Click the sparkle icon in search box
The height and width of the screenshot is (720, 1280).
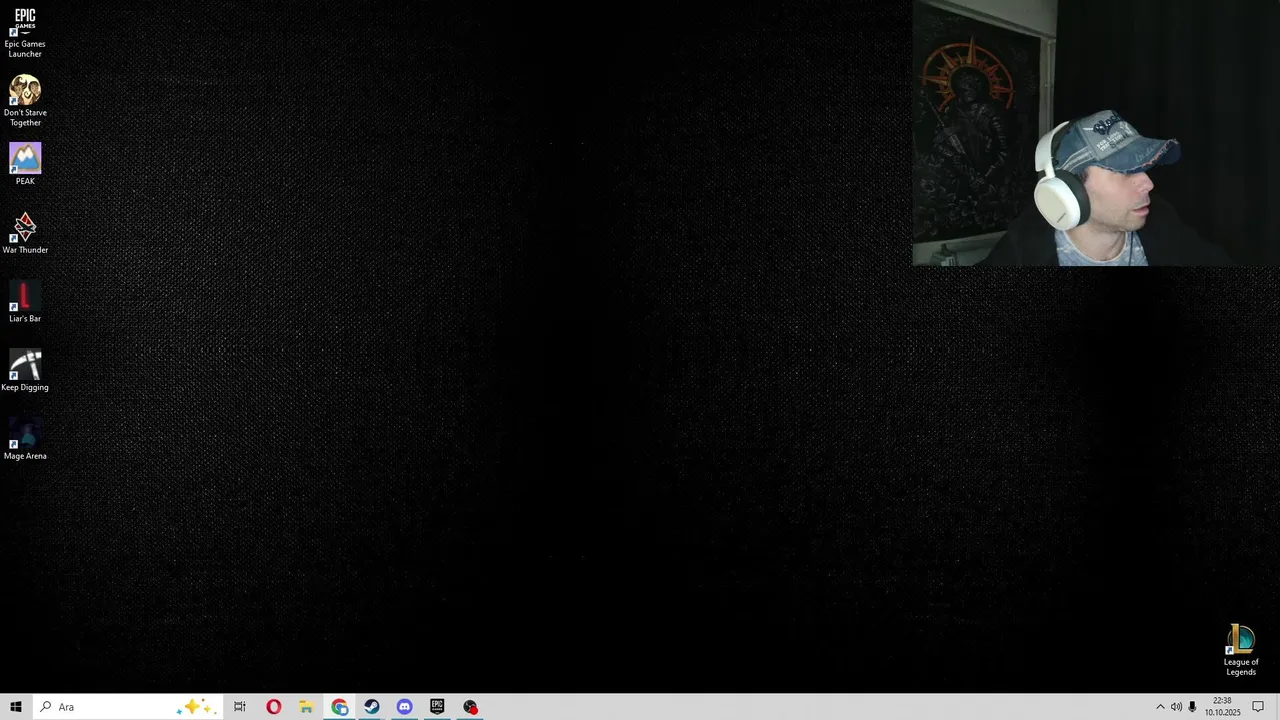195,707
